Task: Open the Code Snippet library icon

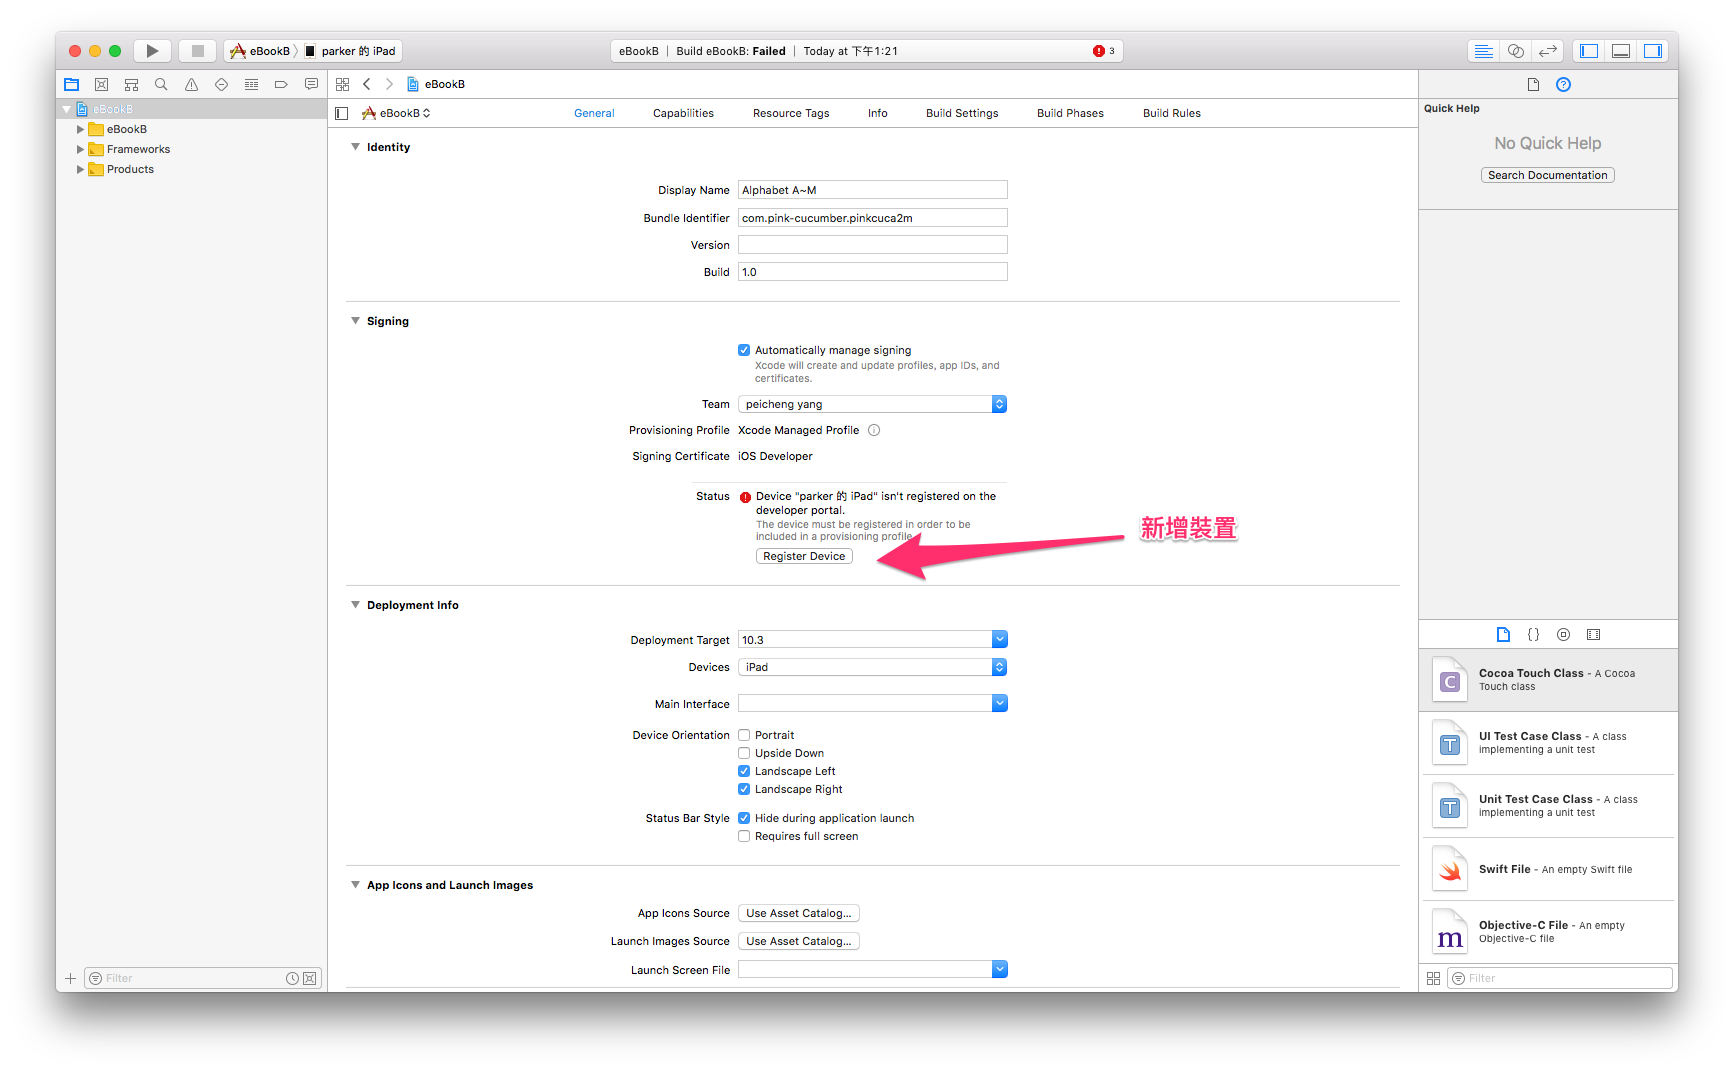Action: [1533, 635]
